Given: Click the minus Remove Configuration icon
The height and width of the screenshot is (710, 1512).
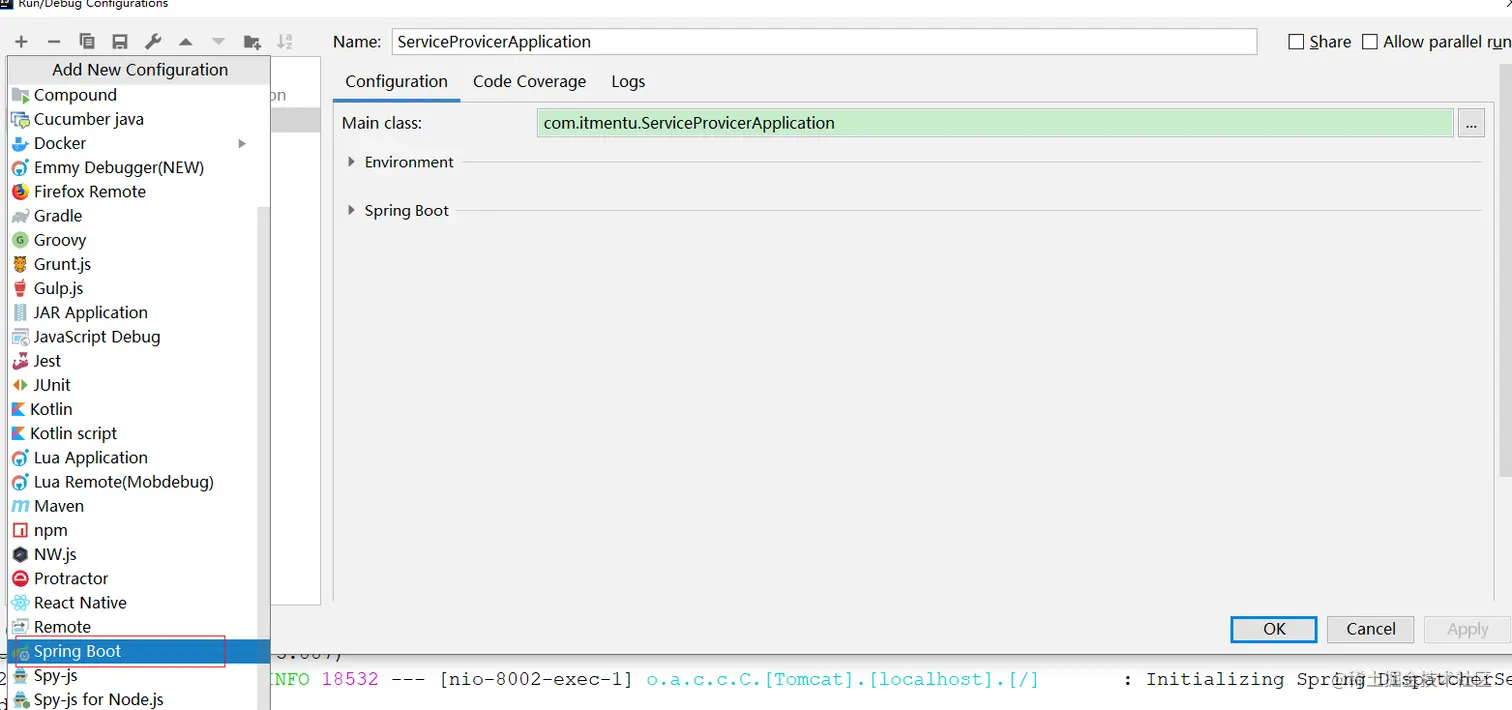Looking at the screenshot, I should click(54, 41).
